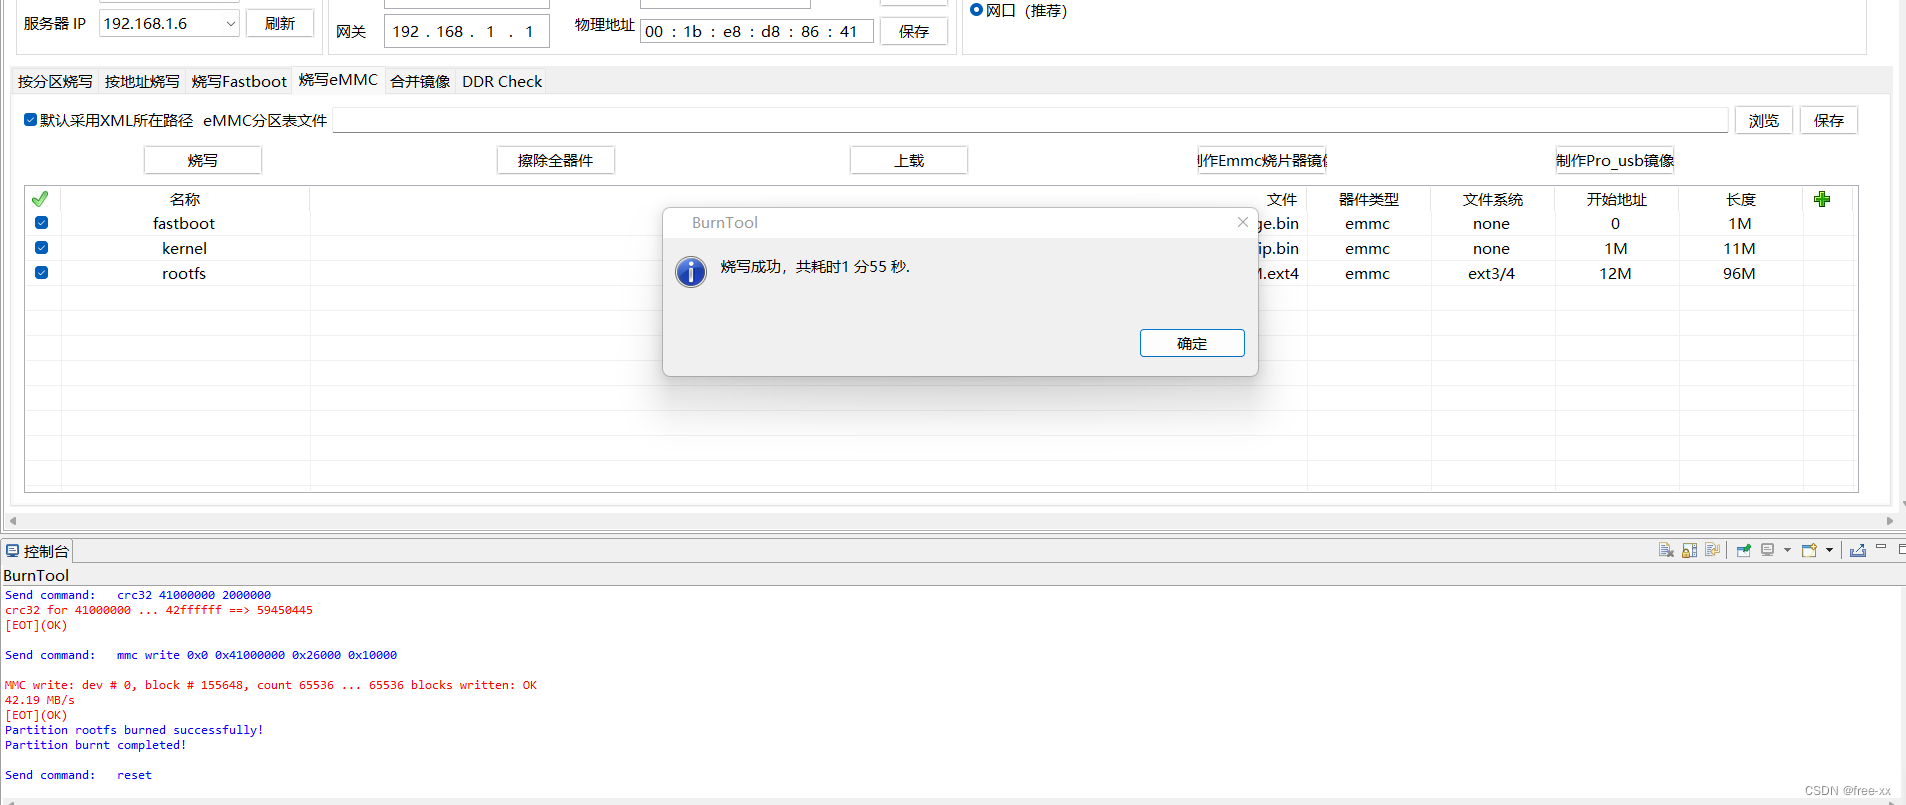Click the 擦除全器件 button
The image size is (1906, 805).
pos(556,160)
